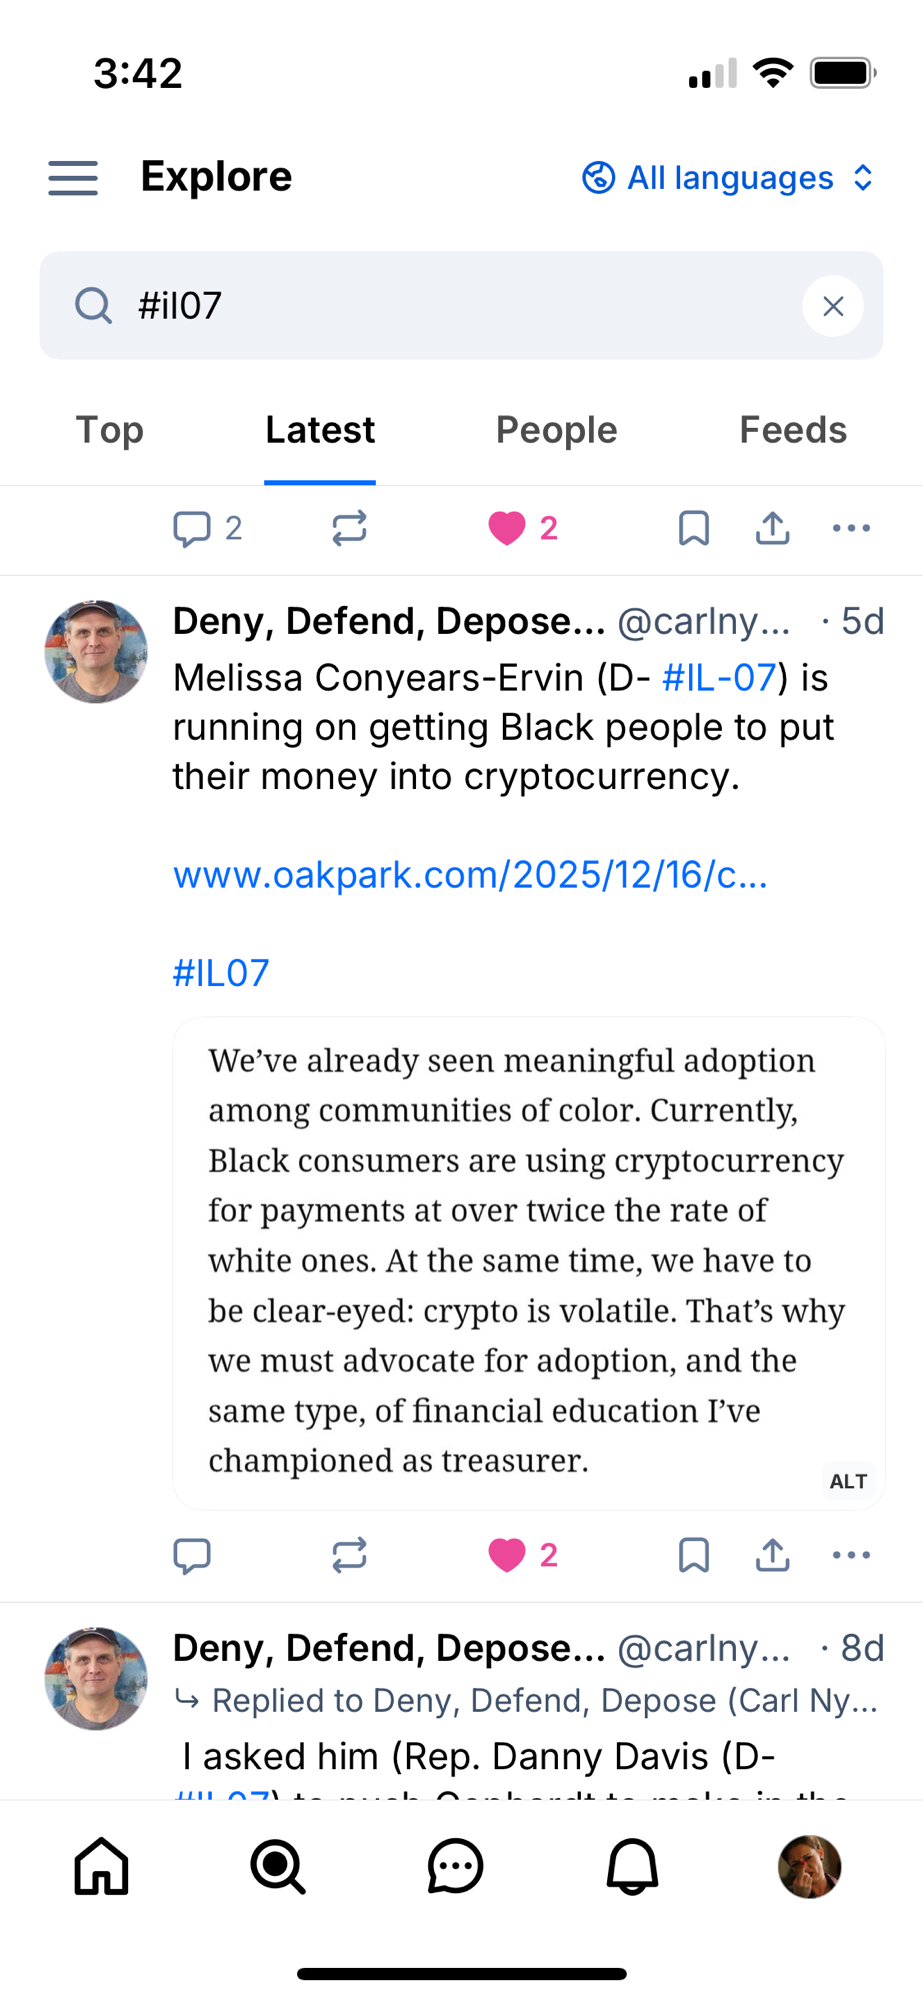Viewport: 923px width, 2000px height.
Task: Open my profile from the bottom bar
Action: click(x=809, y=1866)
